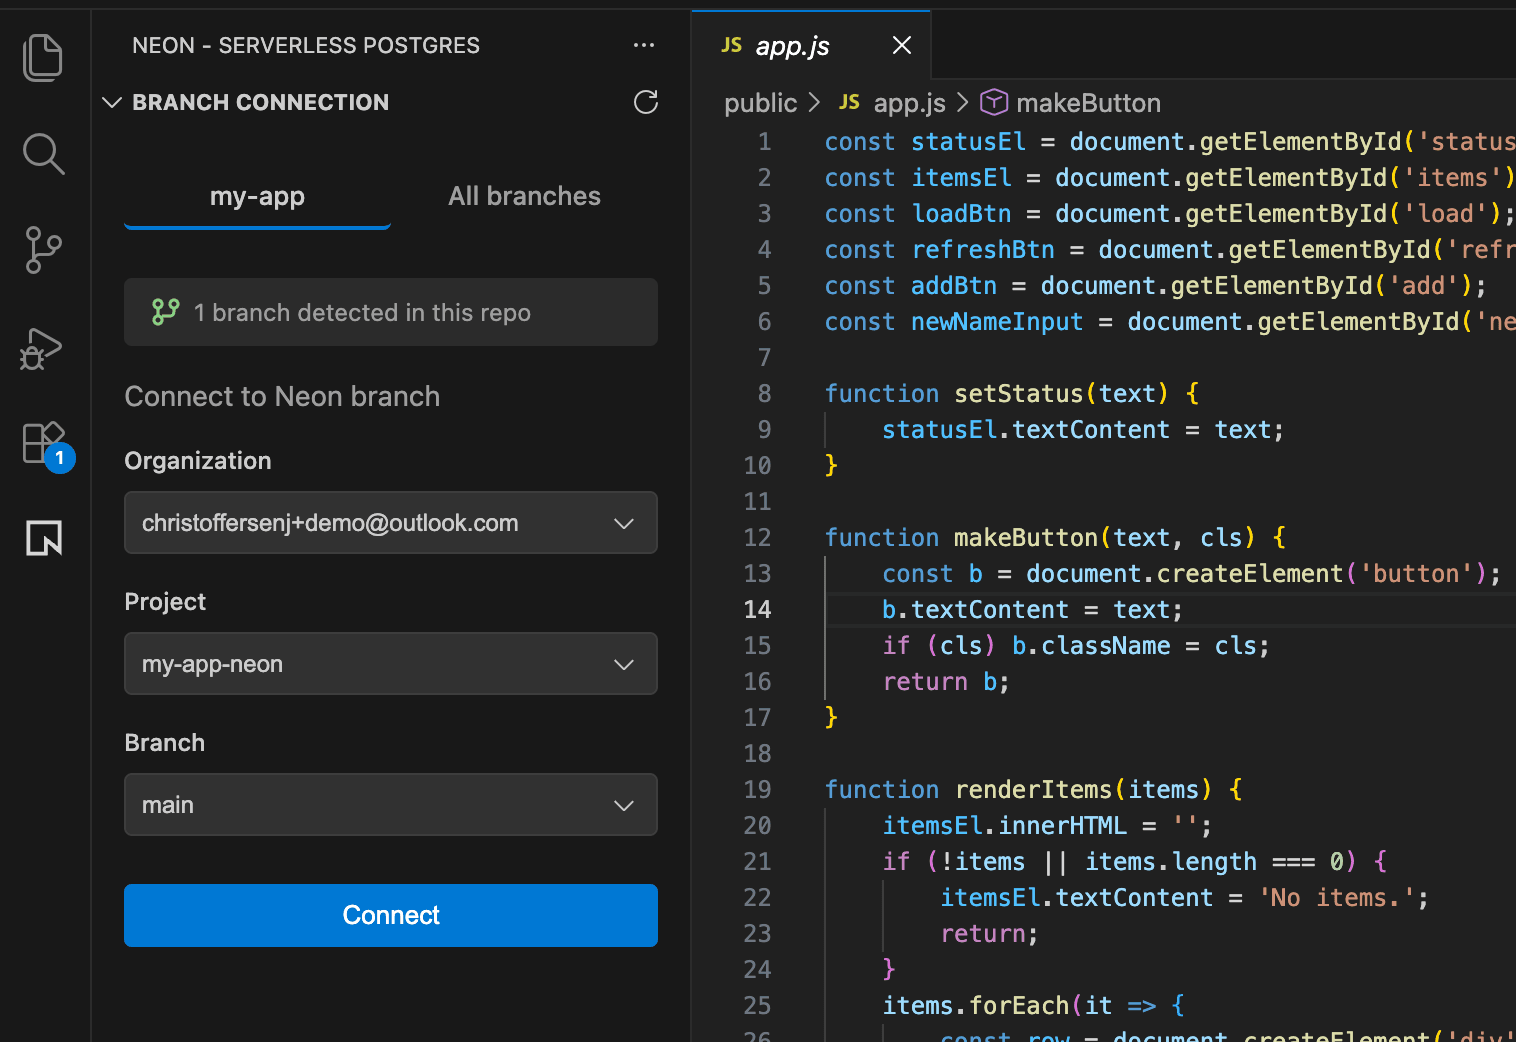Open the Source Control view
This screenshot has width=1516, height=1042.
pos(43,250)
